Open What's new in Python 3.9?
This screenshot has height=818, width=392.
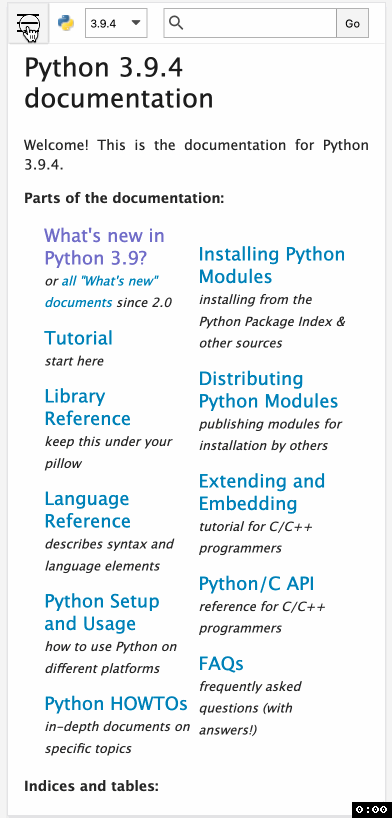(104, 247)
